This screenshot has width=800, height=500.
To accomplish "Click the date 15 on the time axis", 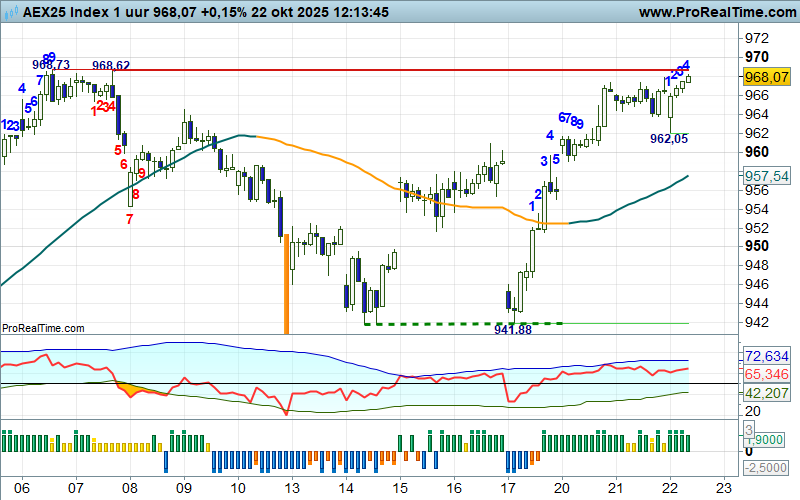I will coord(400,488).
